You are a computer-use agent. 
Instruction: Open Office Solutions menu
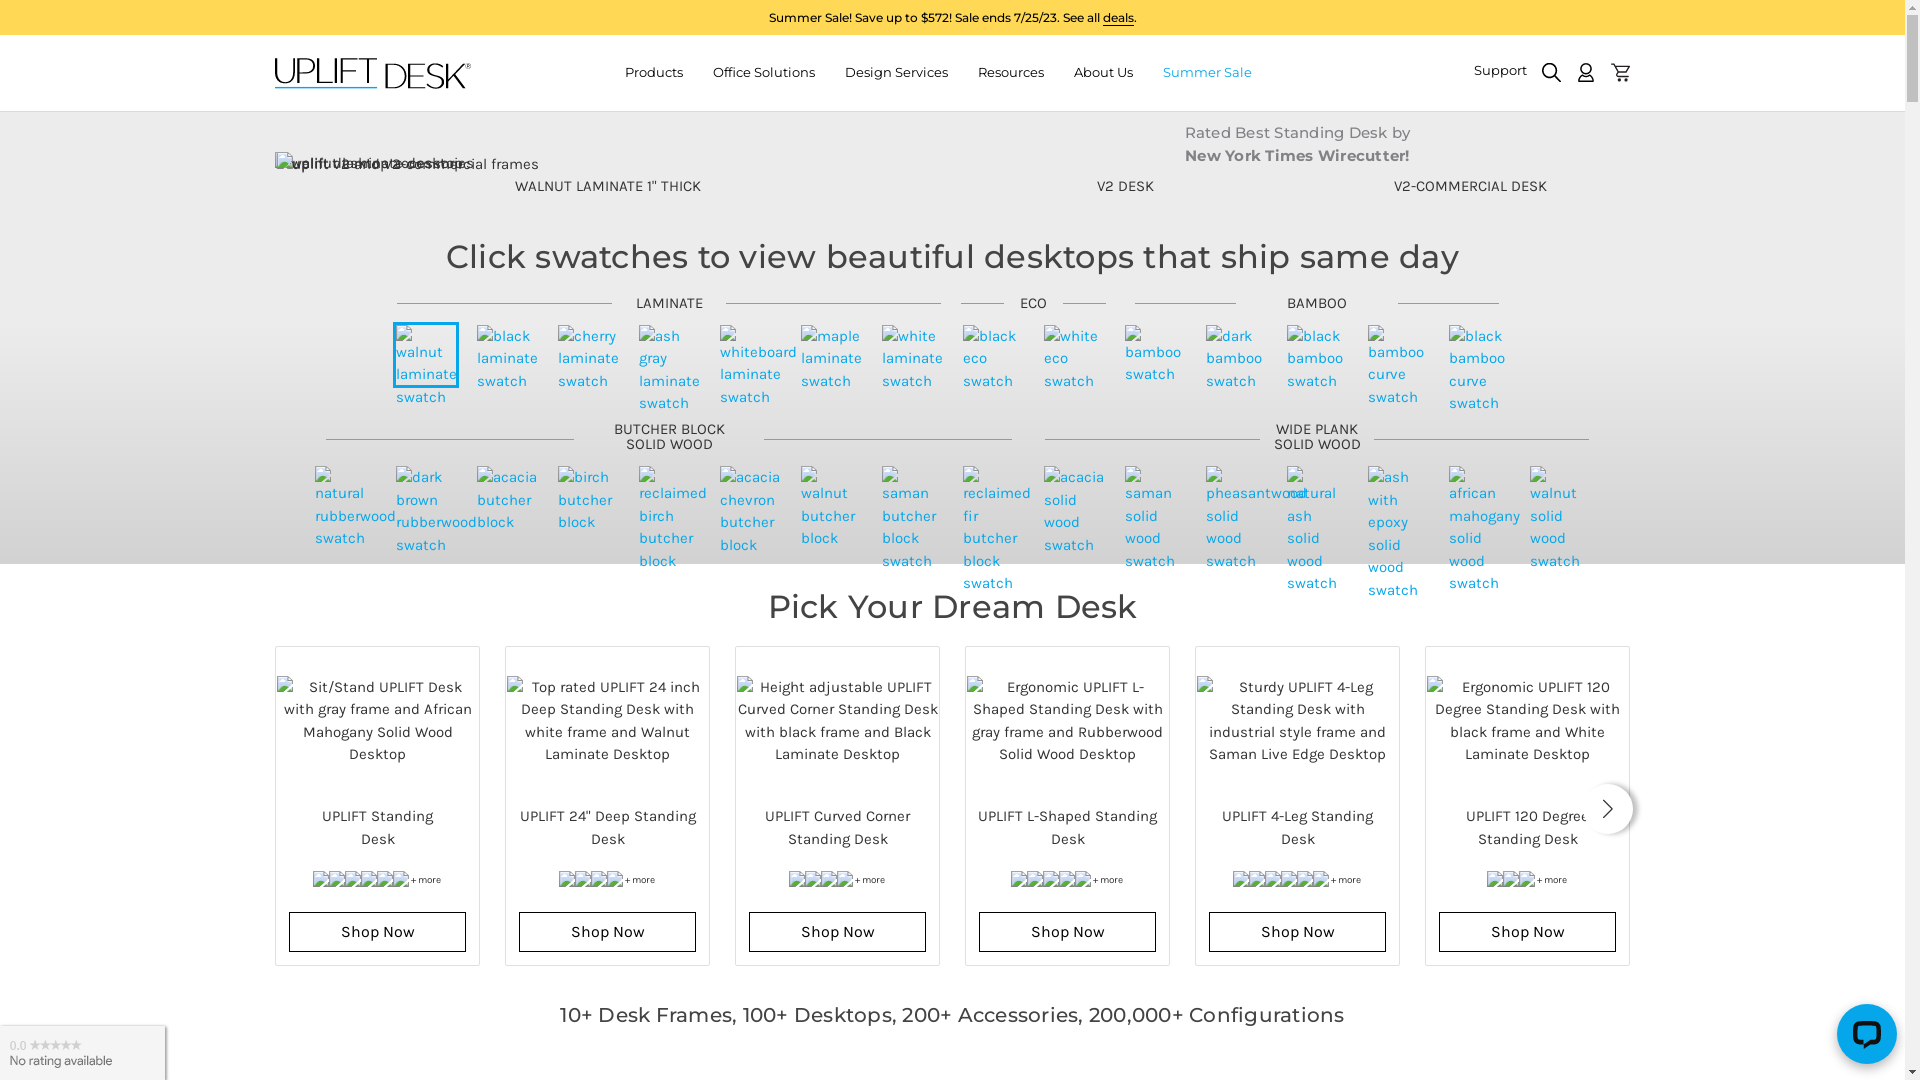[x=764, y=72]
